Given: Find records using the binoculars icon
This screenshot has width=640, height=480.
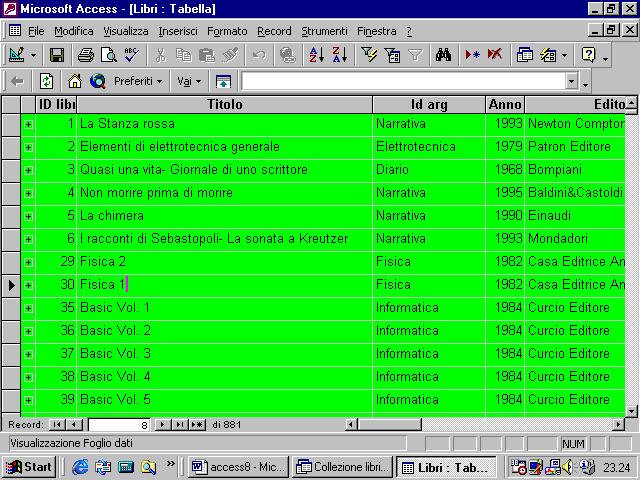Looking at the screenshot, I should click(x=443, y=55).
